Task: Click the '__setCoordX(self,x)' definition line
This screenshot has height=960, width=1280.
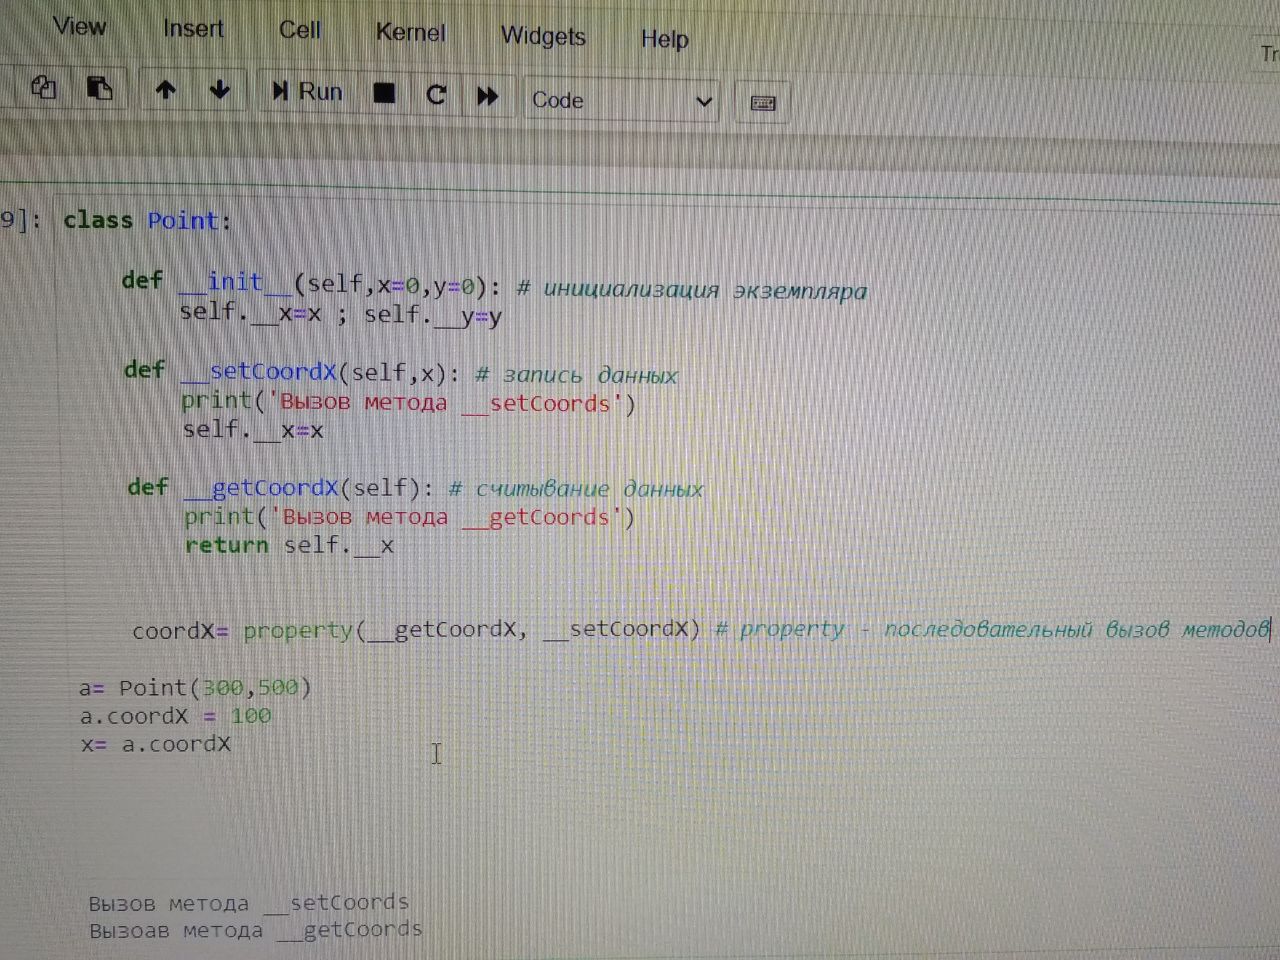Action: pos(400,373)
